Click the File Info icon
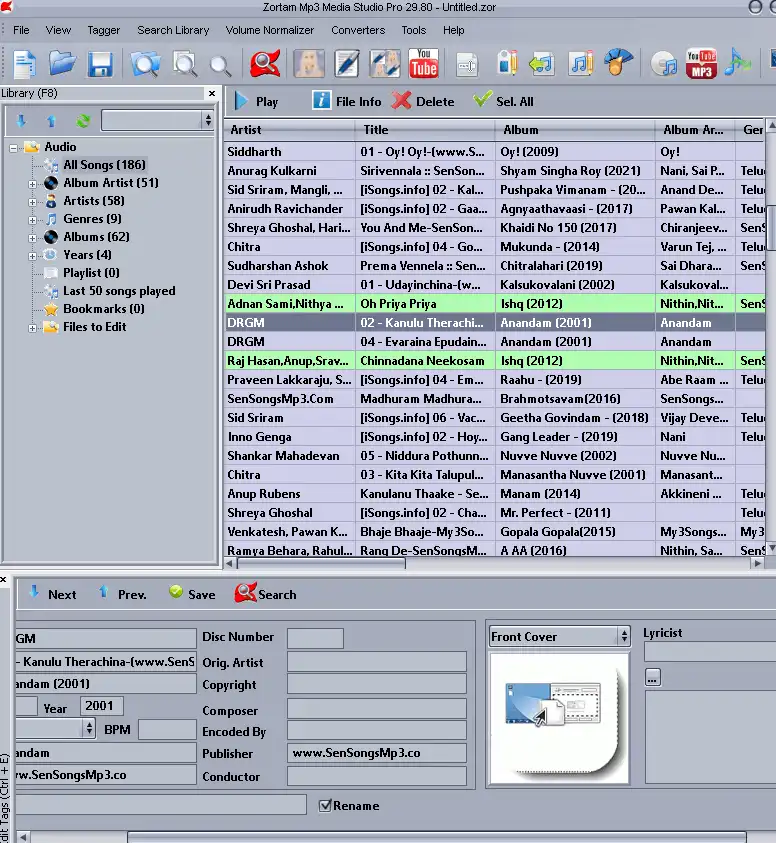Screen dimensions: 776x843 pyautogui.click(x=322, y=101)
